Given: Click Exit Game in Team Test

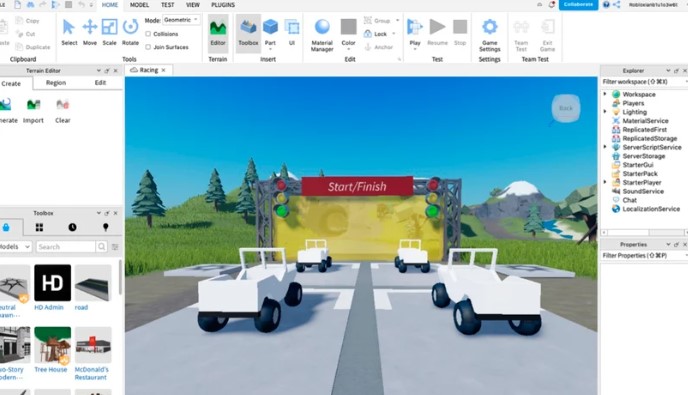Looking at the screenshot, I should point(547,35).
